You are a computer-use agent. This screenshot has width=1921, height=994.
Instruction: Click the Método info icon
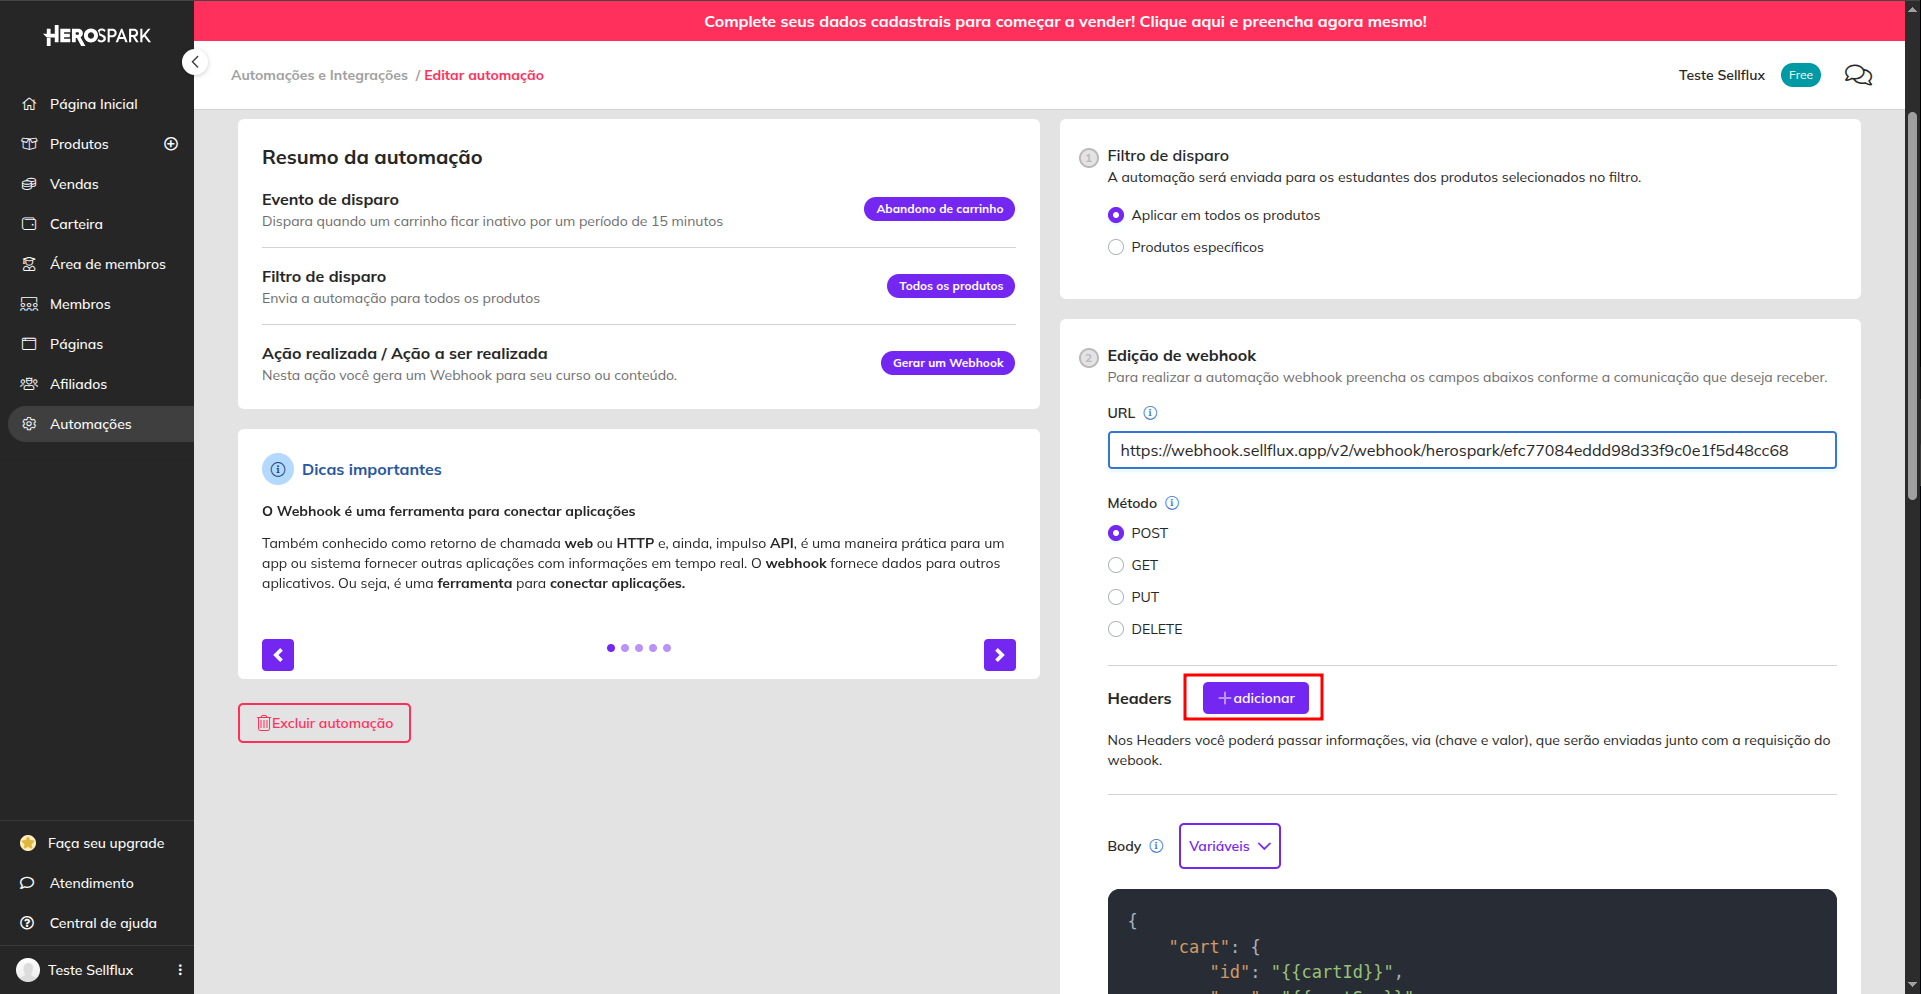coord(1172,503)
